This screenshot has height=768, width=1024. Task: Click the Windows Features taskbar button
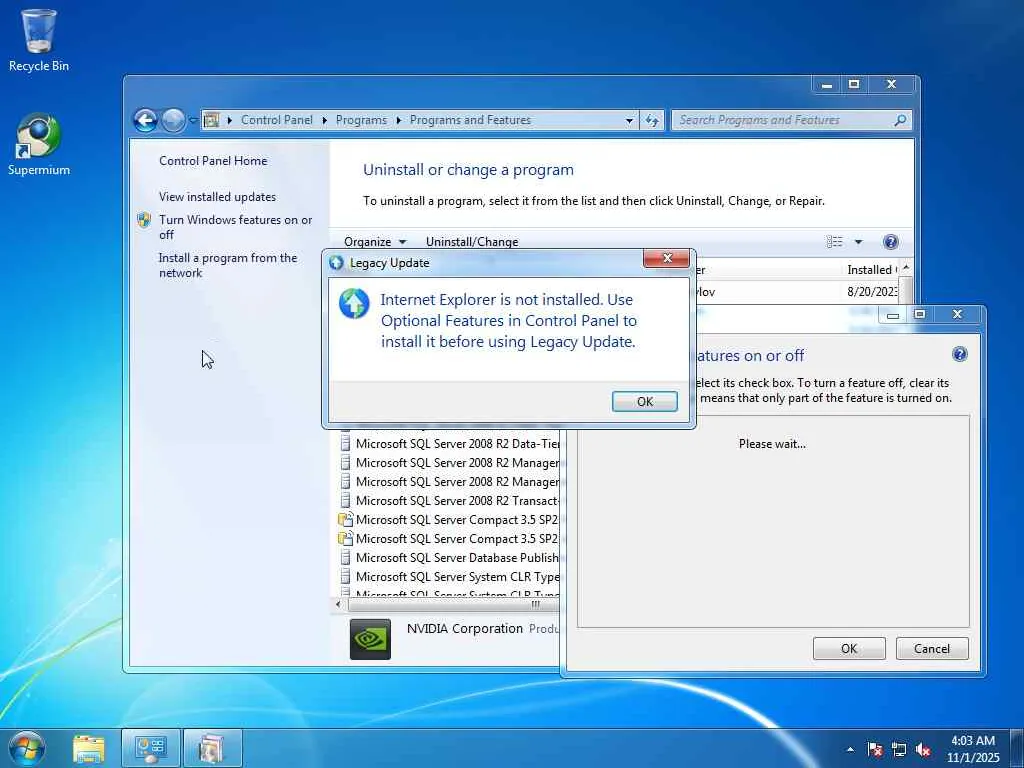tap(213, 748)
